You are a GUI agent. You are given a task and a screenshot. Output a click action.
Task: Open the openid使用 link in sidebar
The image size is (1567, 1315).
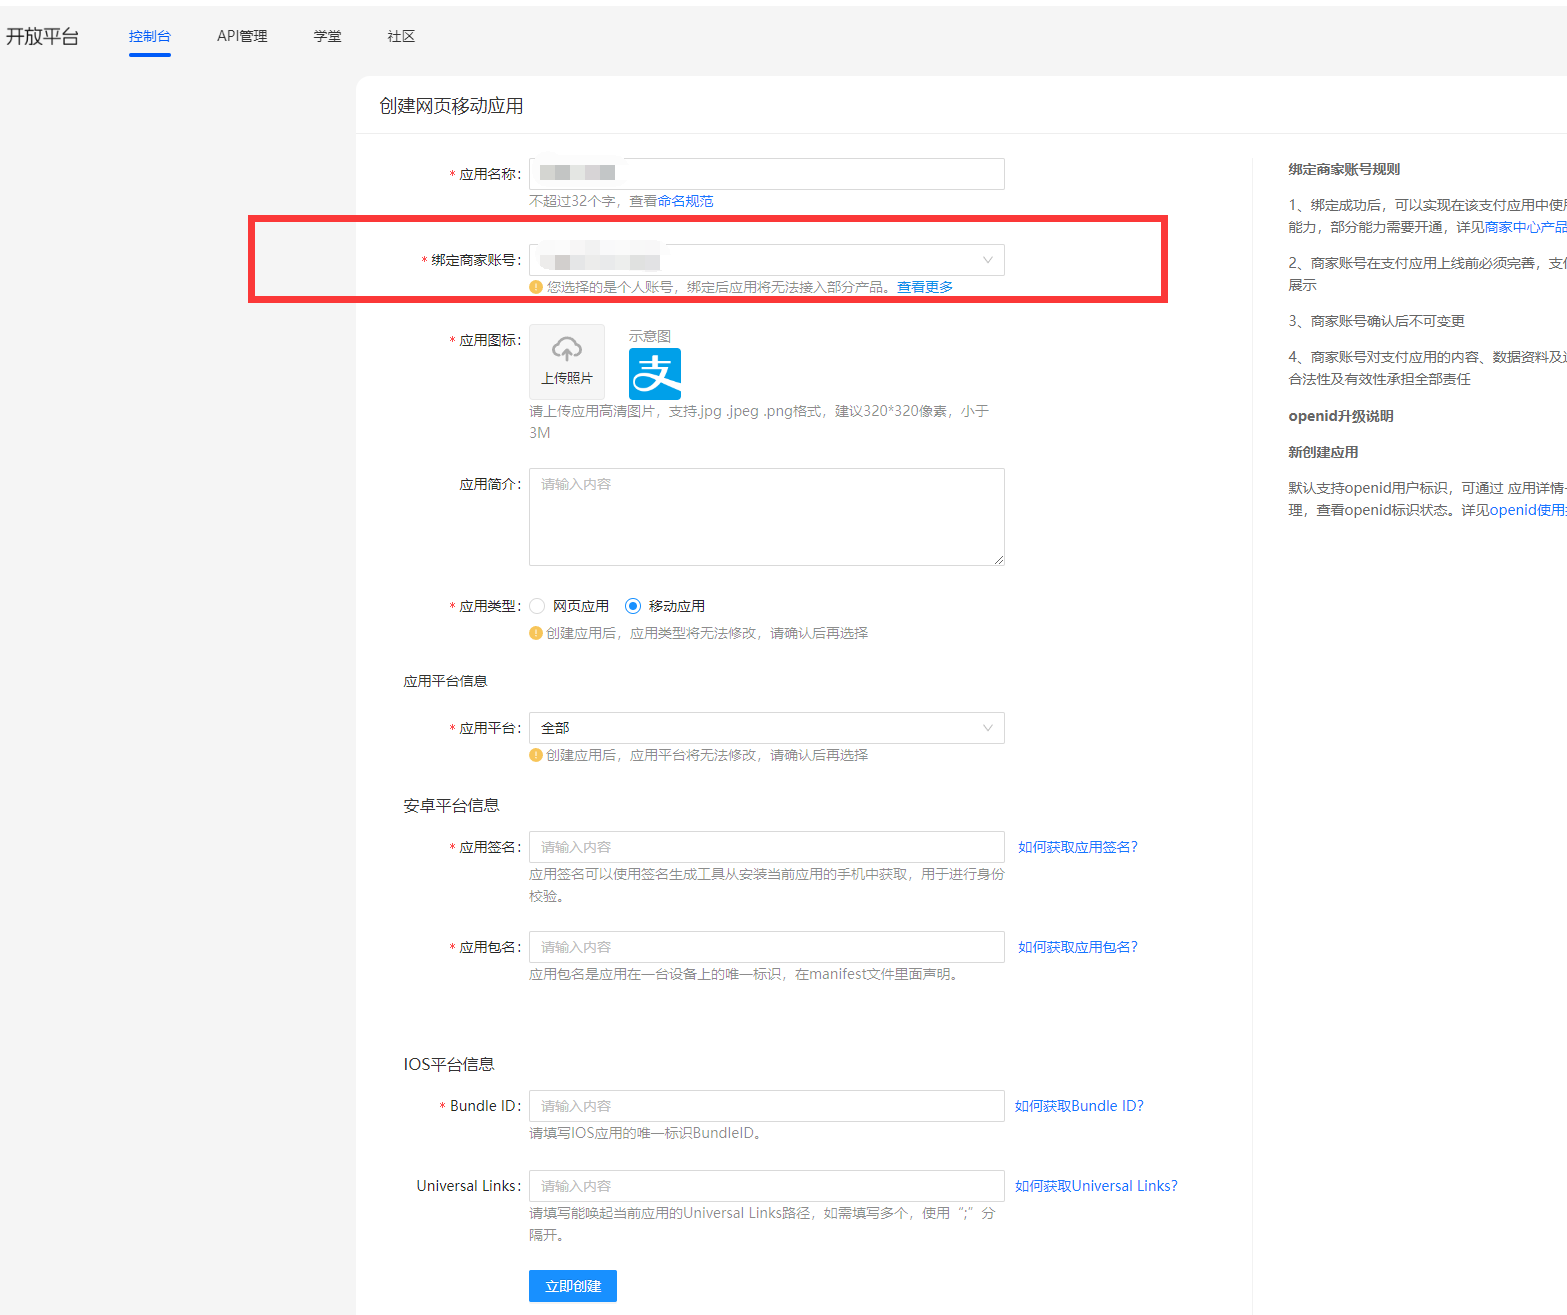pyautogui.click(x=1528, y=510)
